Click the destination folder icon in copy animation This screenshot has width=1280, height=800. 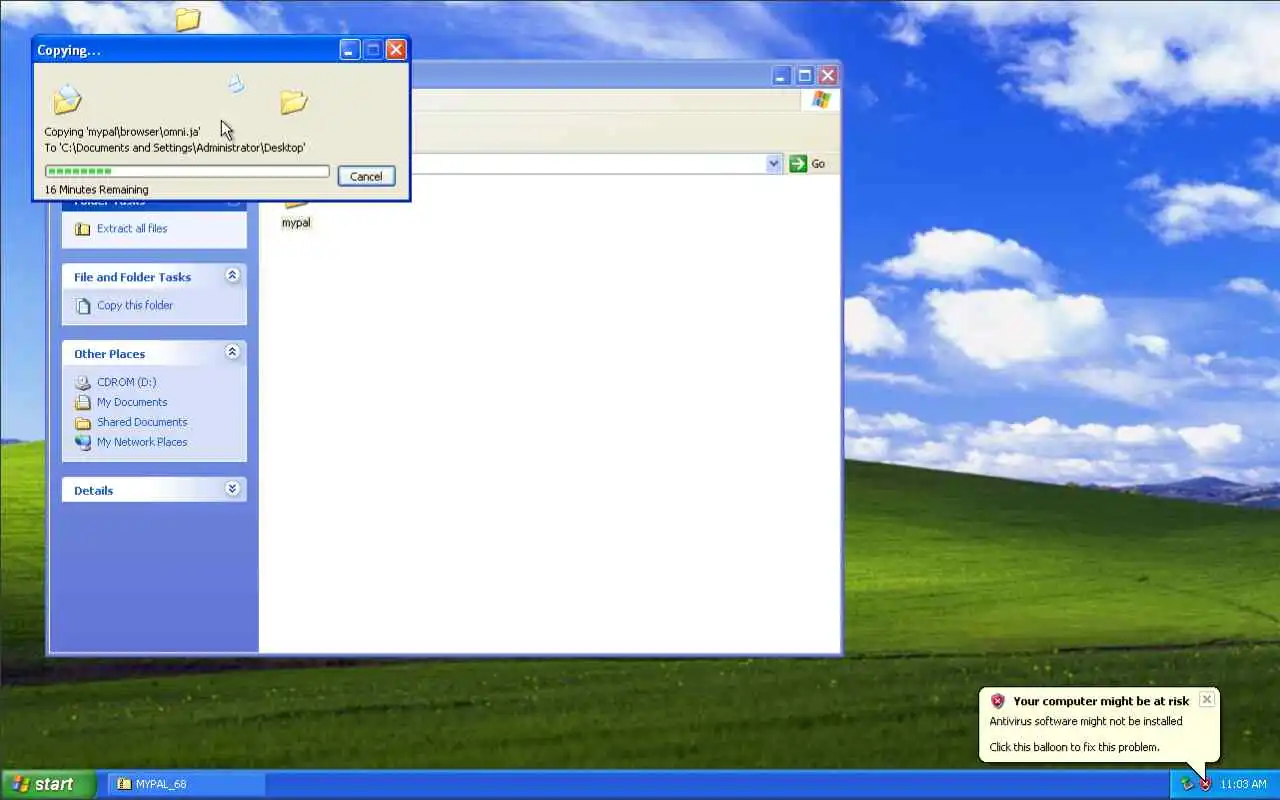pos(293,101)
